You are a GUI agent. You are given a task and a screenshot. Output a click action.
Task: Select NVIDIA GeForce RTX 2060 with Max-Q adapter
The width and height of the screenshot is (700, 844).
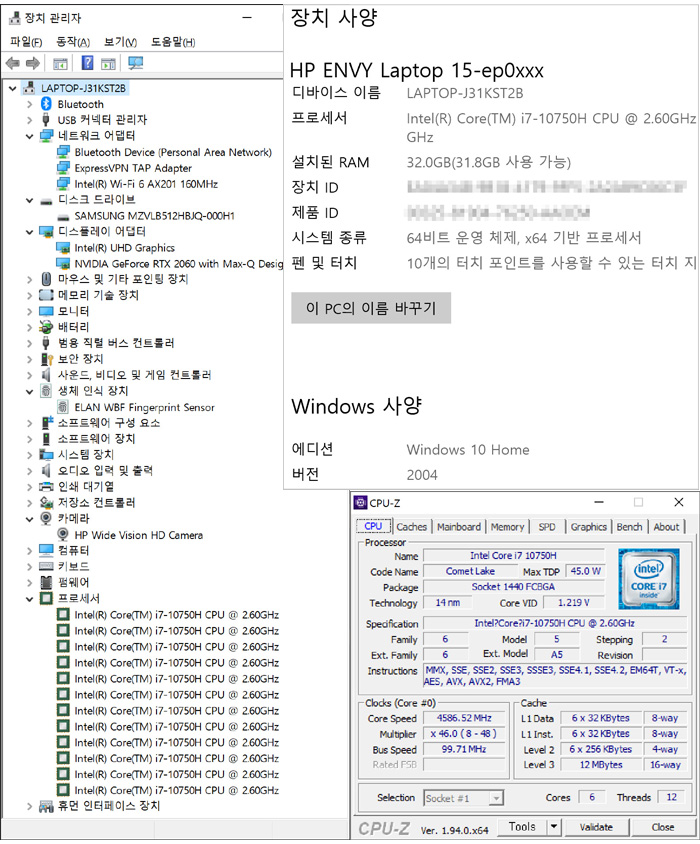click(x=178, y=264)
